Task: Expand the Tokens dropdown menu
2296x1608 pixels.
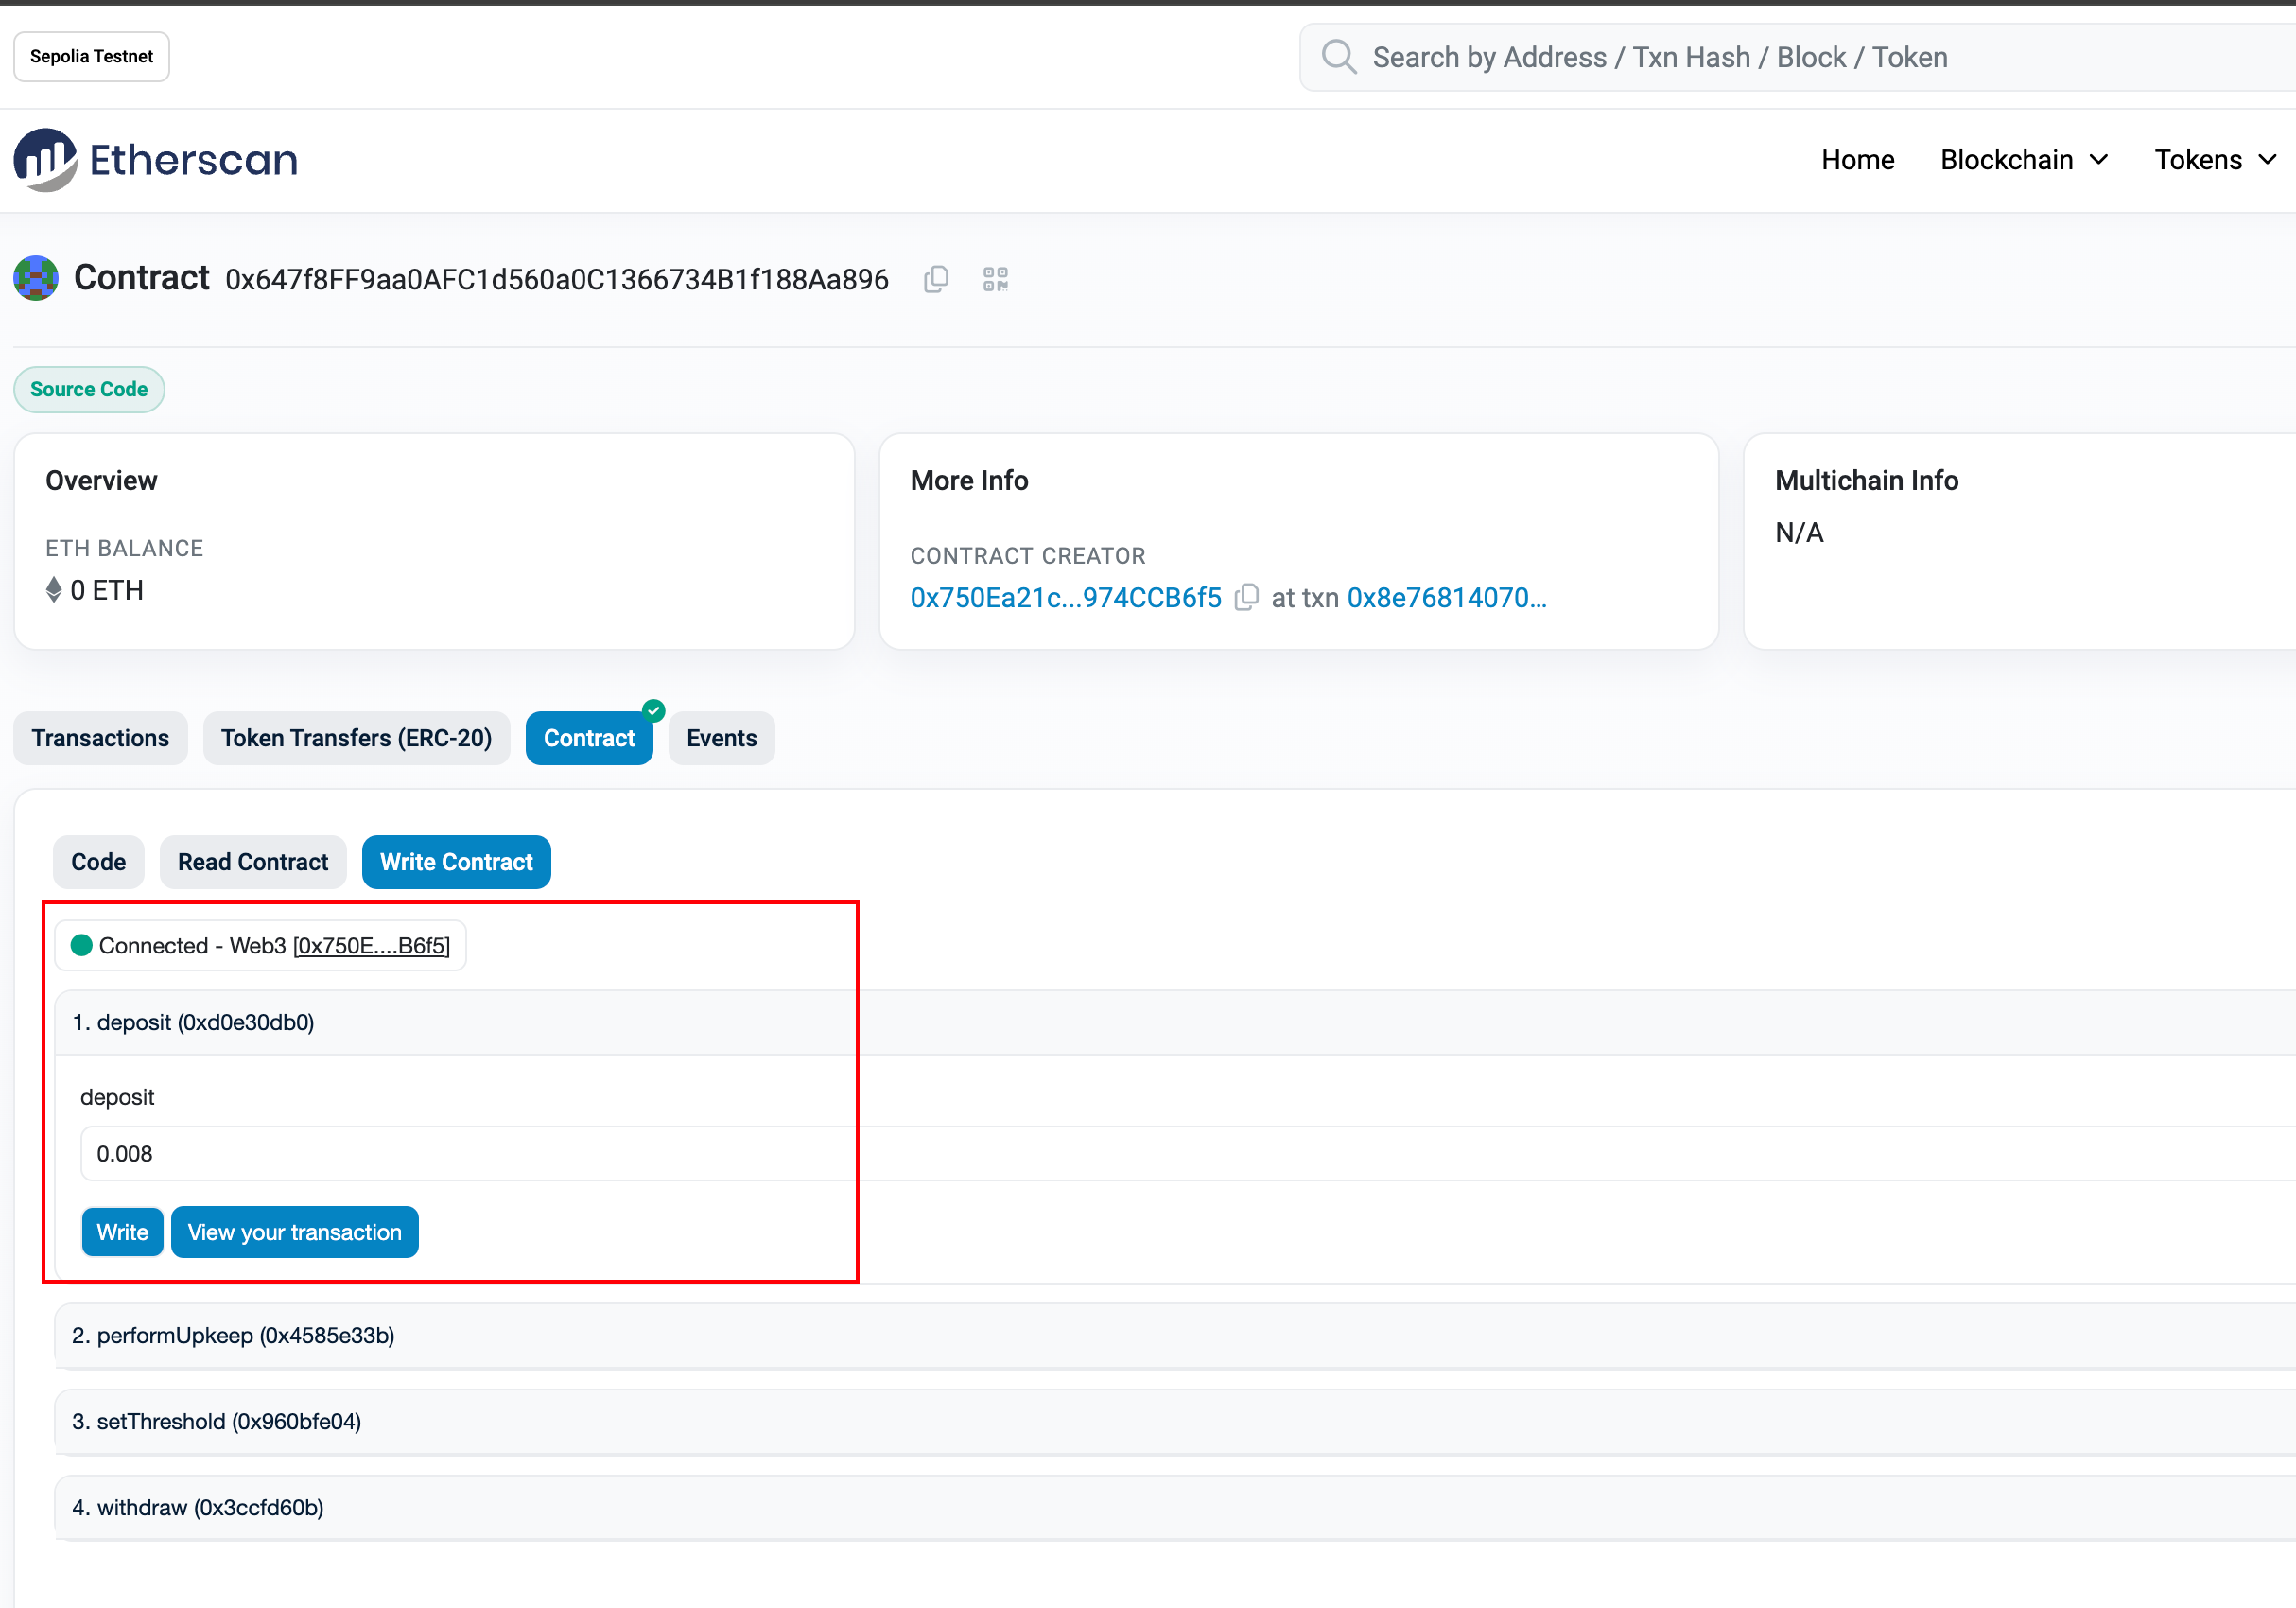Action: 2215,160
